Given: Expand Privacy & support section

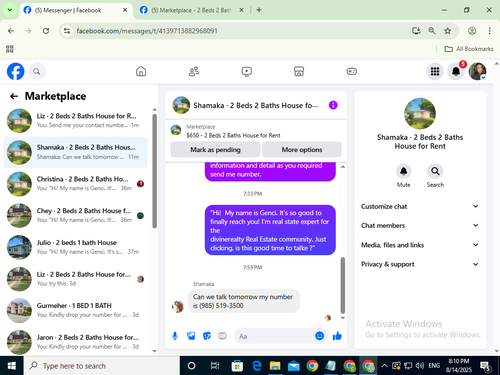Looking at the screenshot, I should (420, 264).
